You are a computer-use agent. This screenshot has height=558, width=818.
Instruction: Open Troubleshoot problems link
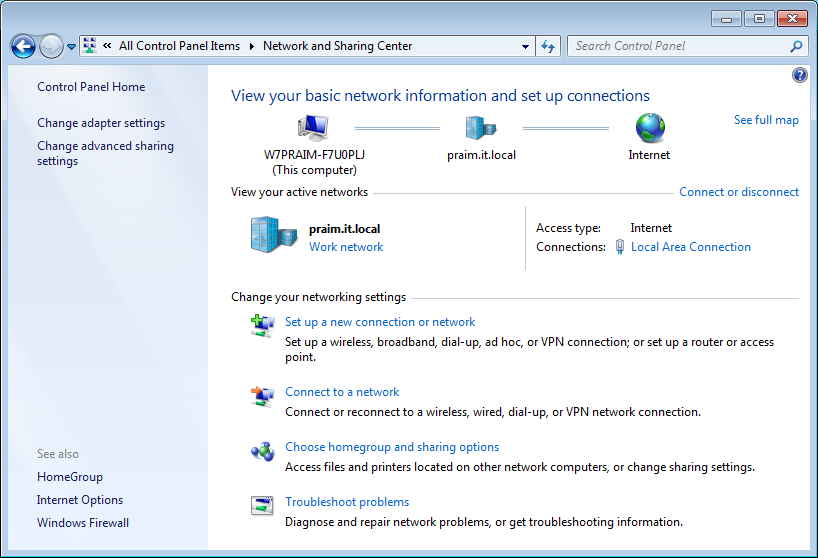[347, 502]
